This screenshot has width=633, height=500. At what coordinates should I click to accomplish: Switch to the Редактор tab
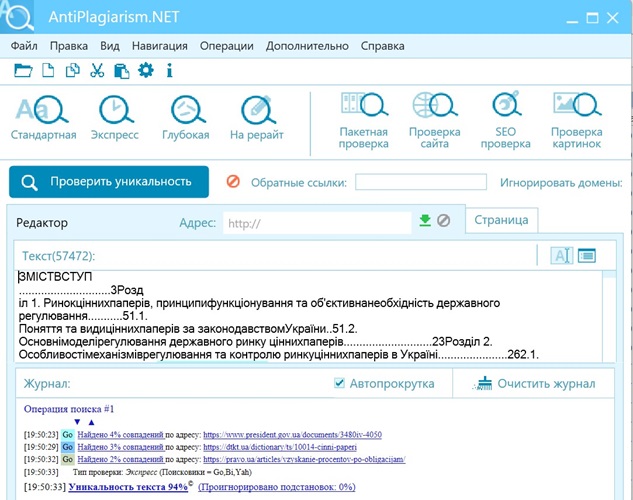click(42, 223)
